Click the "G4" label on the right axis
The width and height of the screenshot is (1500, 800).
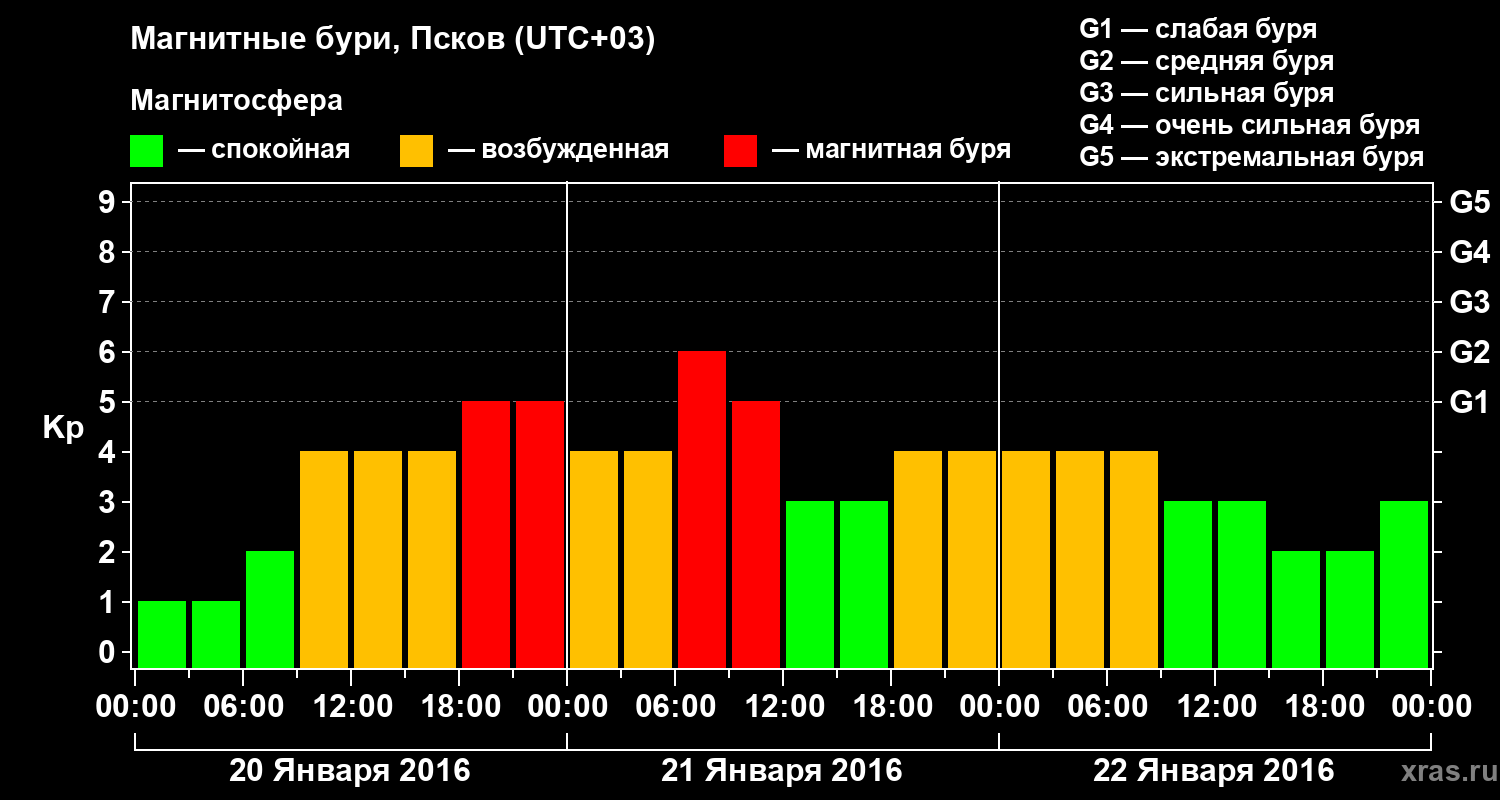click(1469, 252)
